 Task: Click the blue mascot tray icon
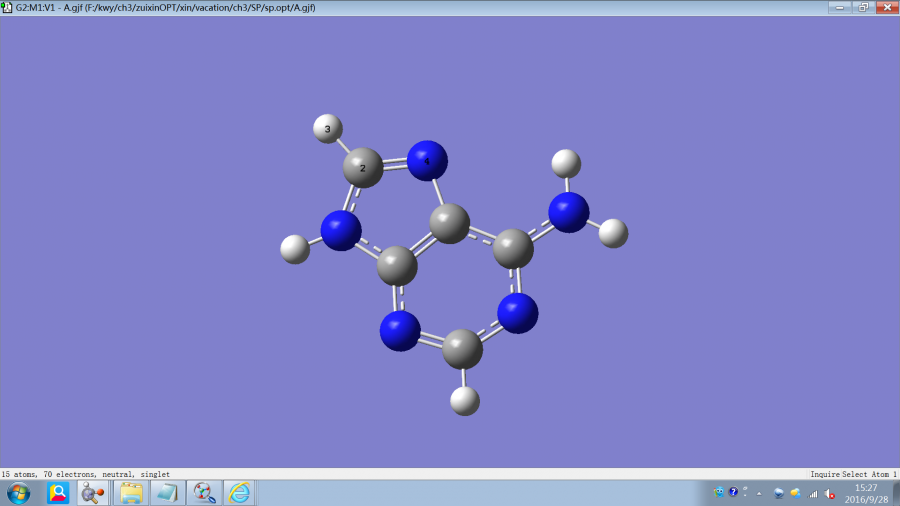[719, 492]
